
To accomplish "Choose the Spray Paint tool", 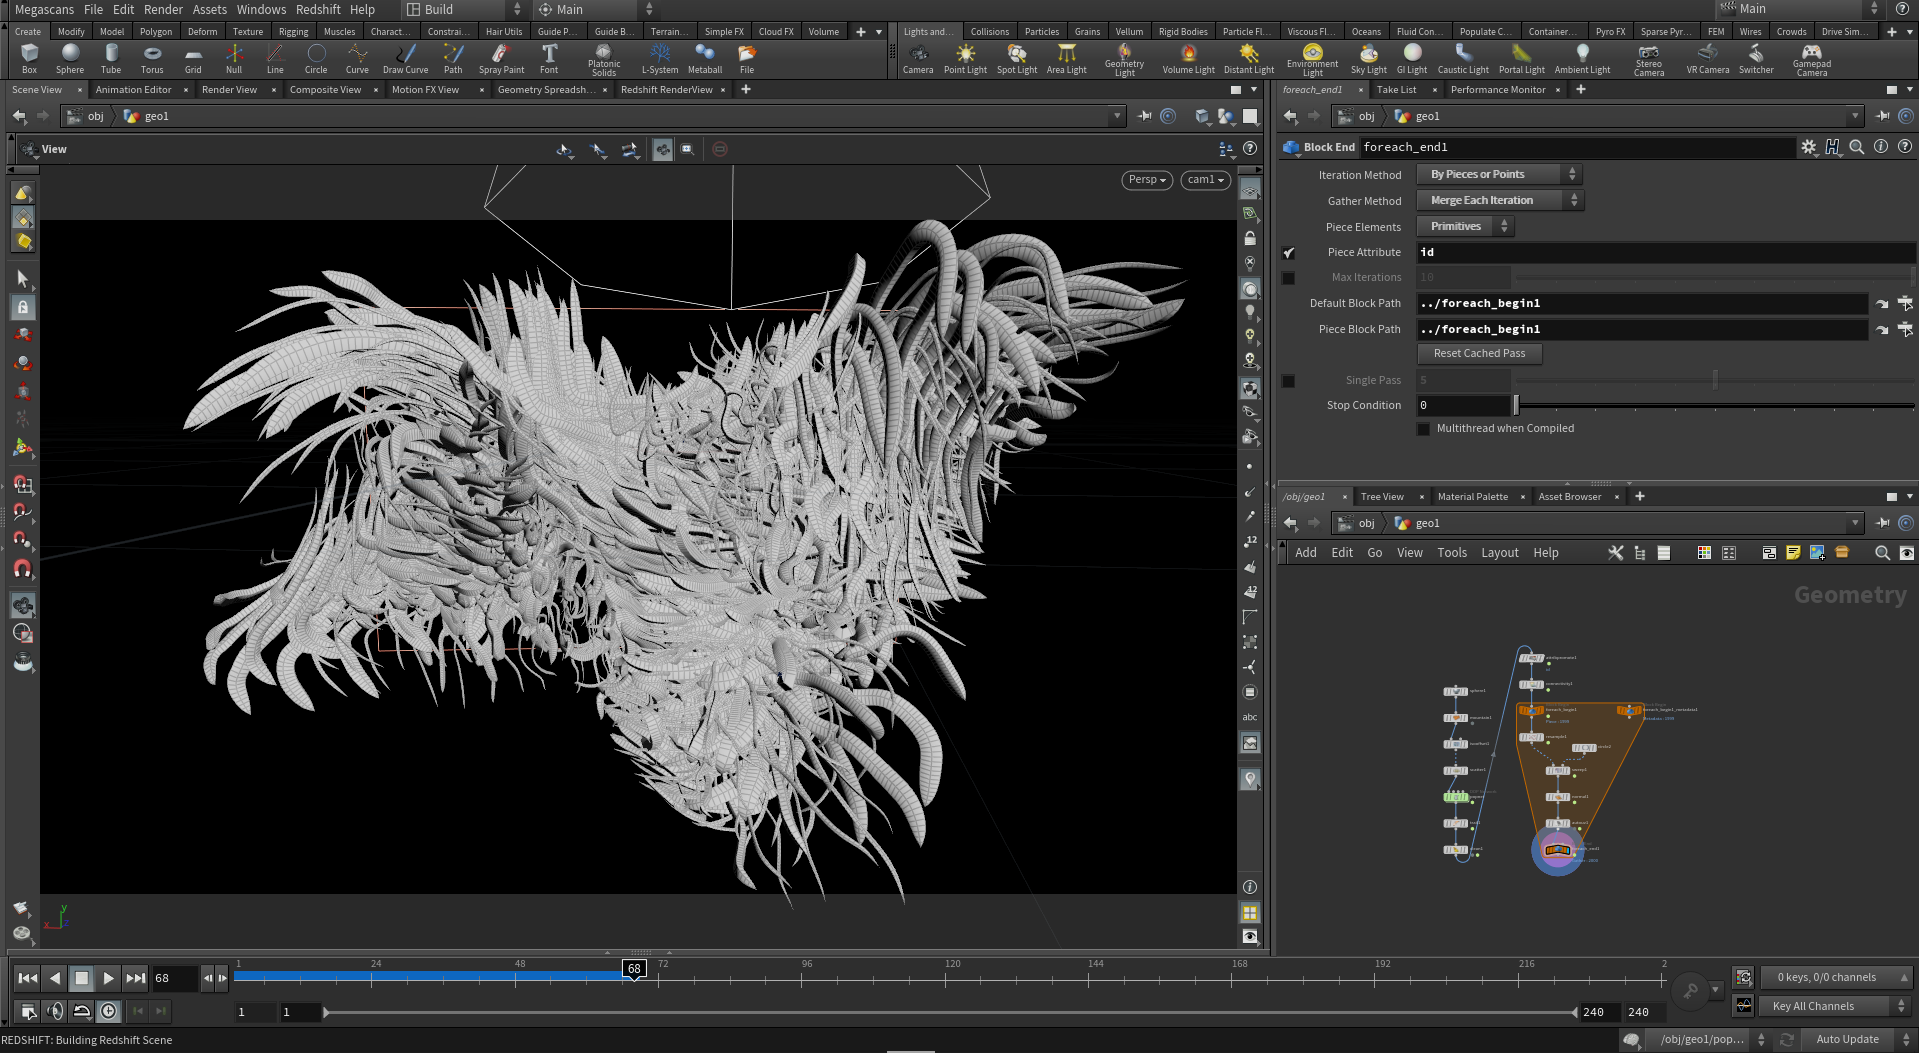I will 501,59.
